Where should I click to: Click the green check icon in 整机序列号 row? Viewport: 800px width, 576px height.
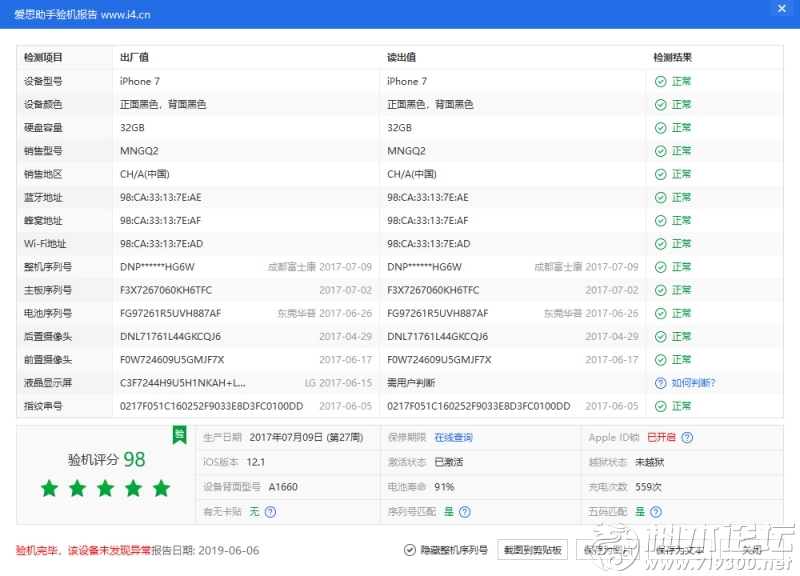pos(660,267)
